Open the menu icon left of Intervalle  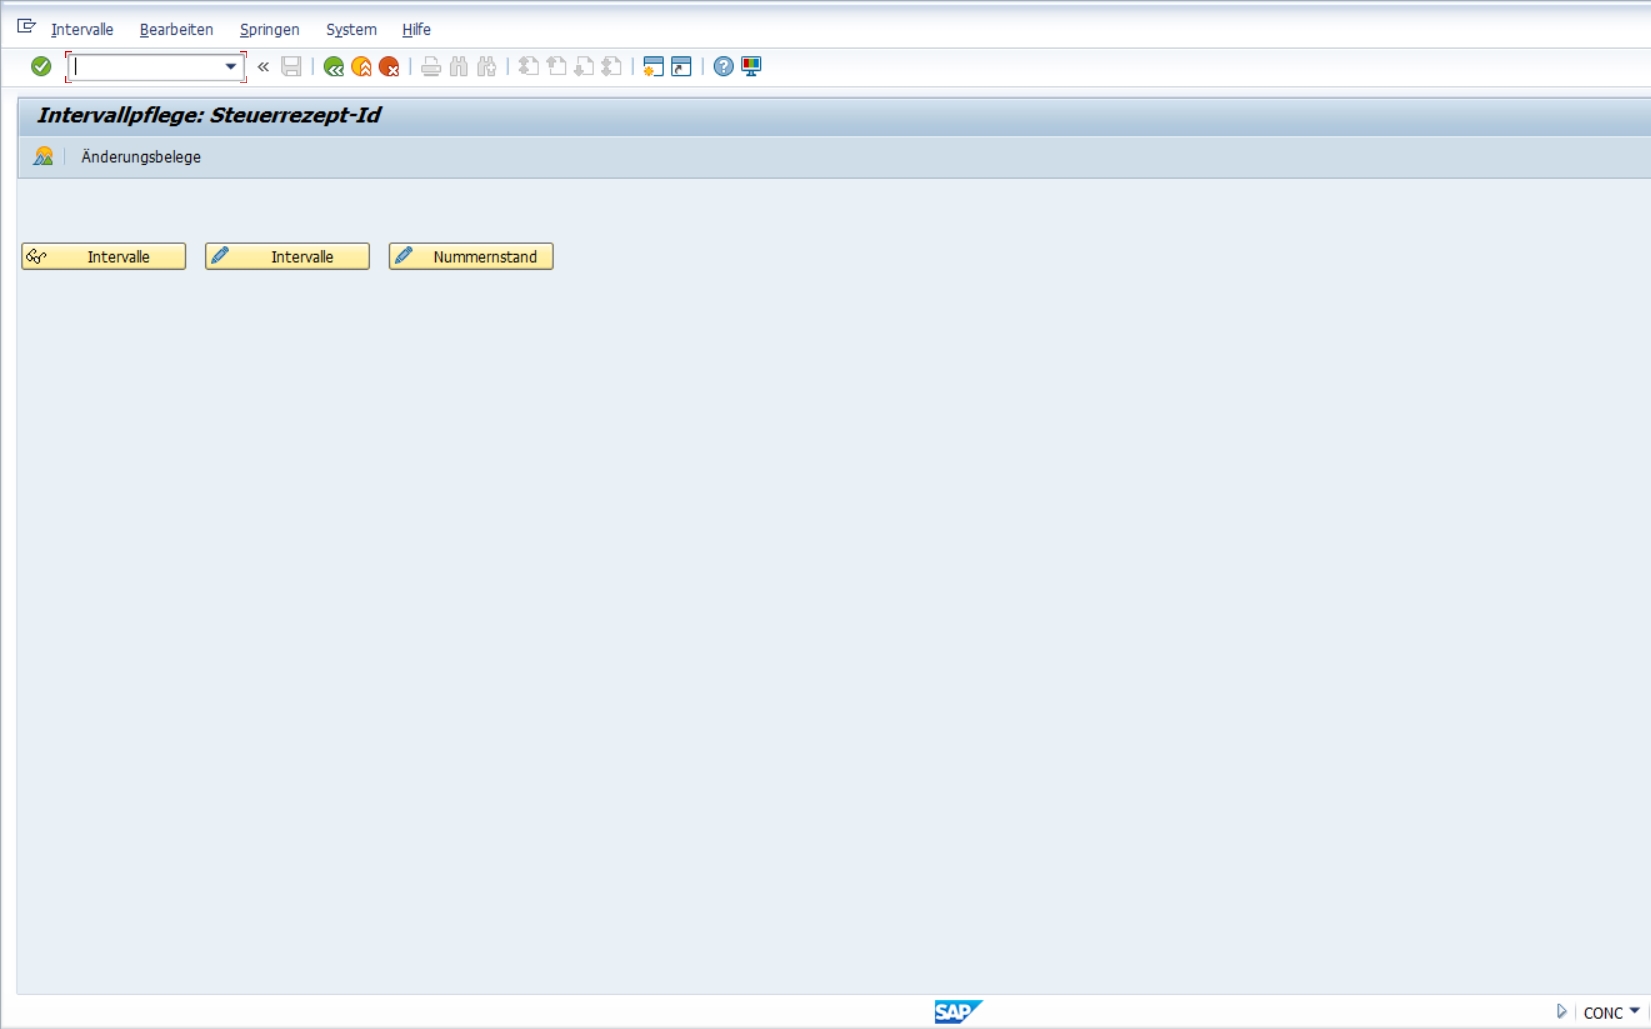tap(27, 27)
